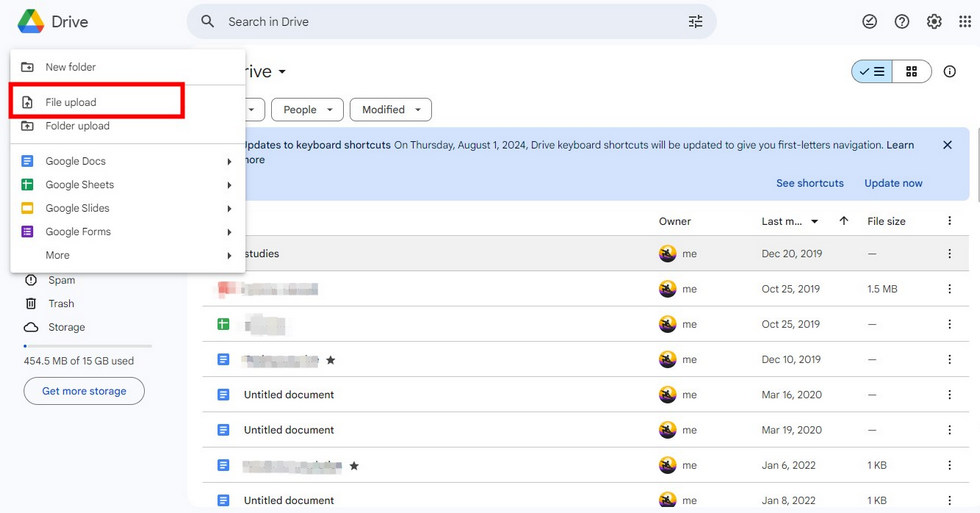Expand Google Docs submenu arrow
Viewport: 980px width, 513px height.
229,162
